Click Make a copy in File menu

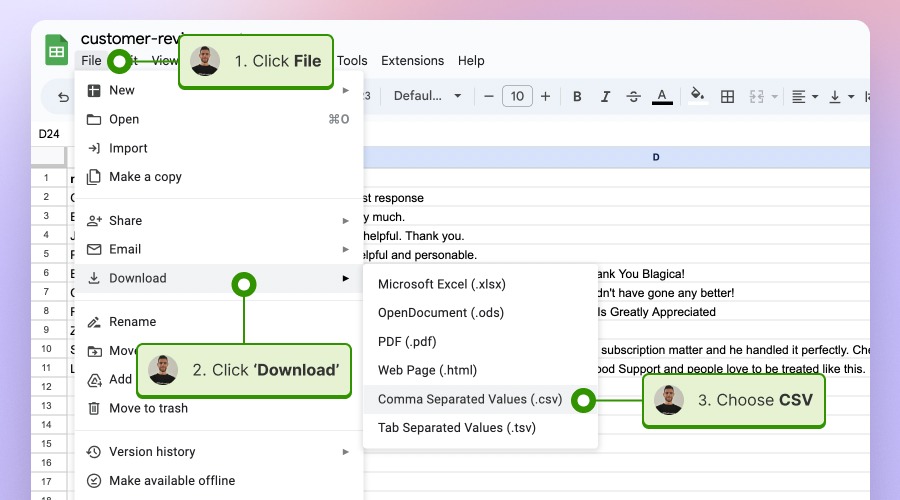[x=145, y=177]
